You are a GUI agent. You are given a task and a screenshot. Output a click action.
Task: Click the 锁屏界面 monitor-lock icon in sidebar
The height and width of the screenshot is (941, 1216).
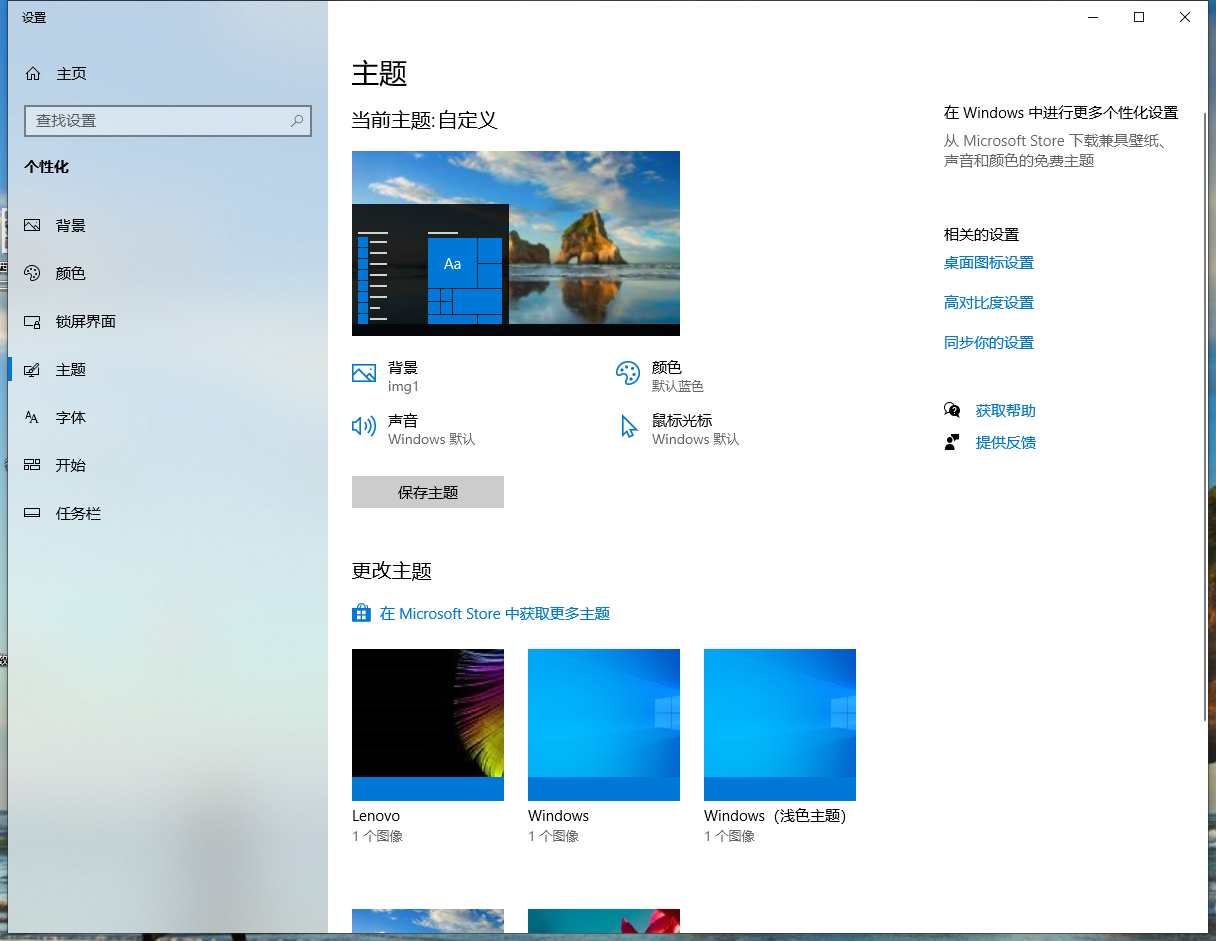point(33,322)
